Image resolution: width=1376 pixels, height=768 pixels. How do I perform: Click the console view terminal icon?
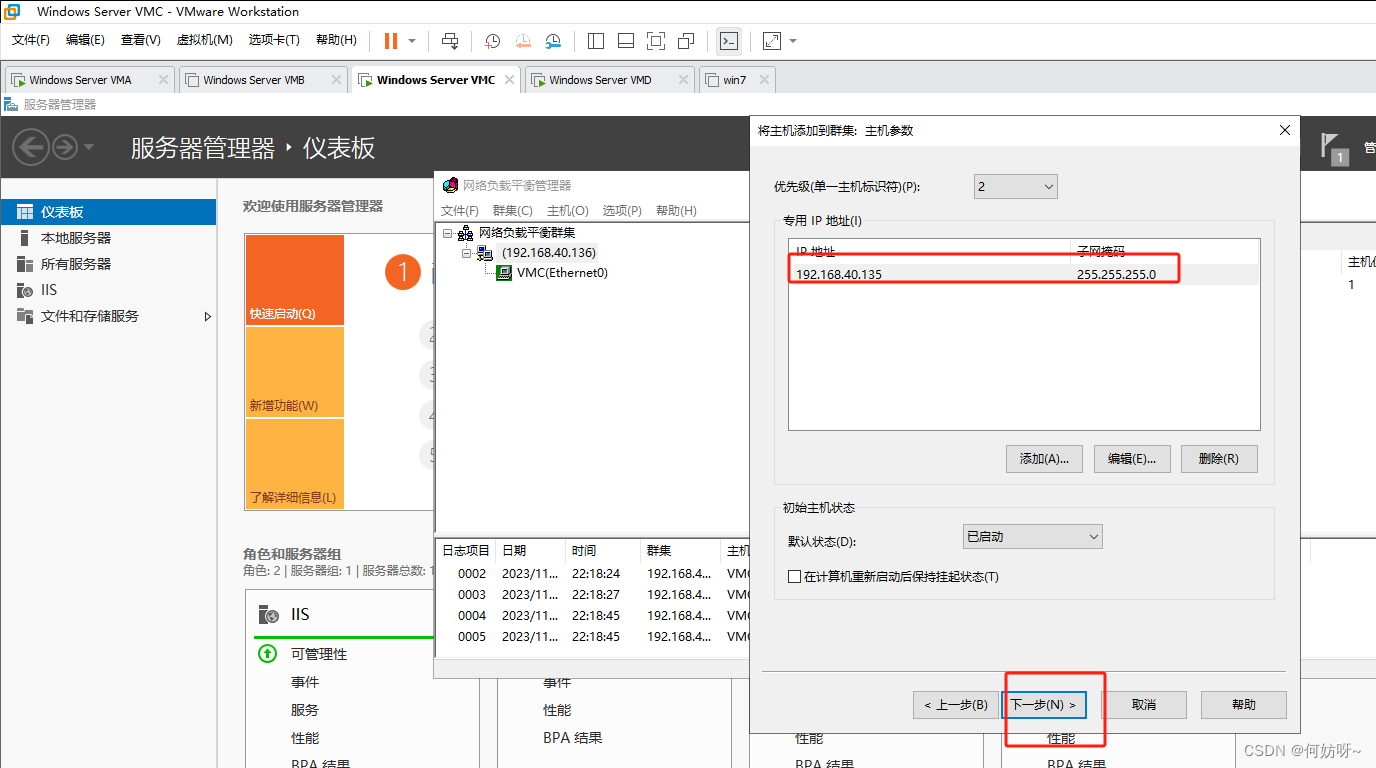pyautogui.click(x=730, y=41)
